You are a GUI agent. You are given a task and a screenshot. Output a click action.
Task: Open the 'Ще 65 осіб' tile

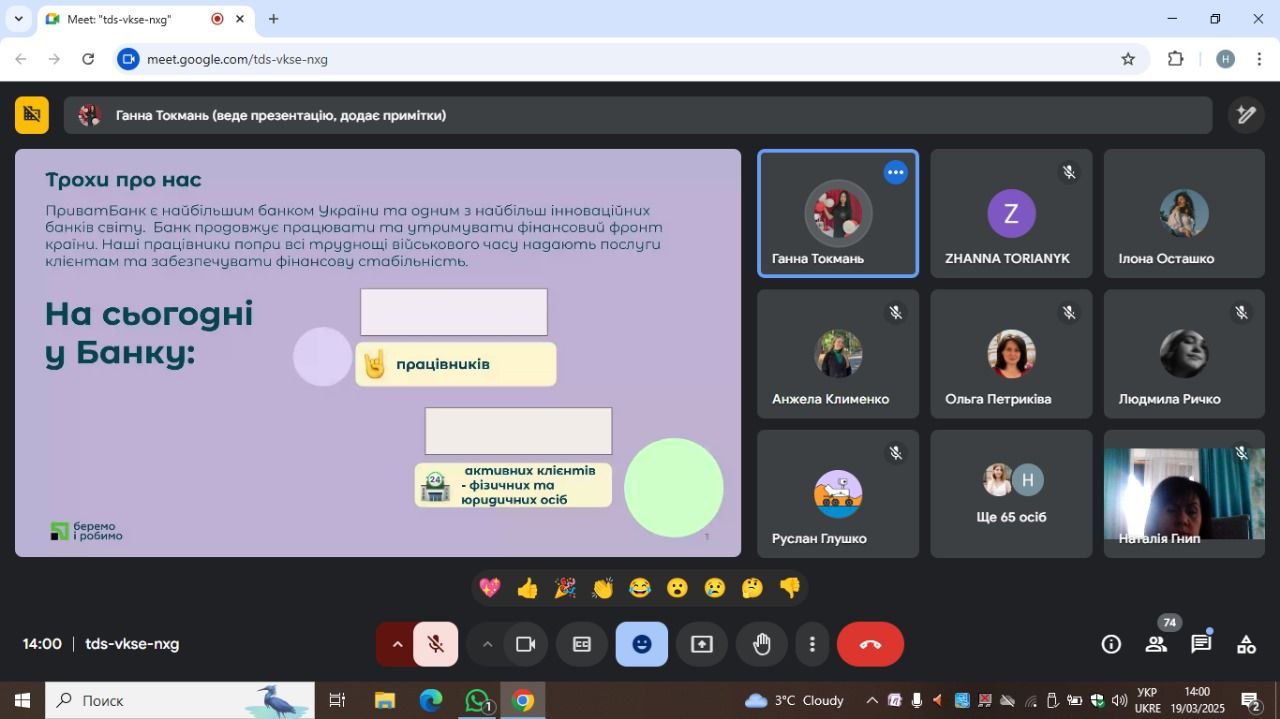click(1011, 494)
